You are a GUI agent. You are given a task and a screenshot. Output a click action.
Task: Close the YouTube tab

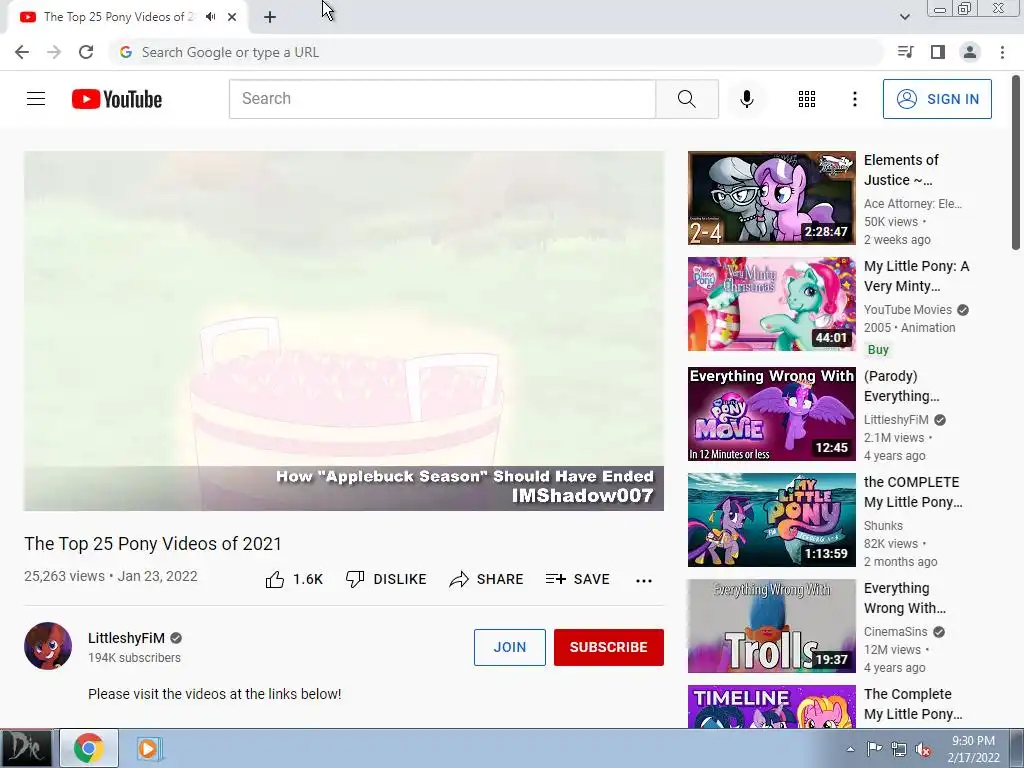[232, 17]
